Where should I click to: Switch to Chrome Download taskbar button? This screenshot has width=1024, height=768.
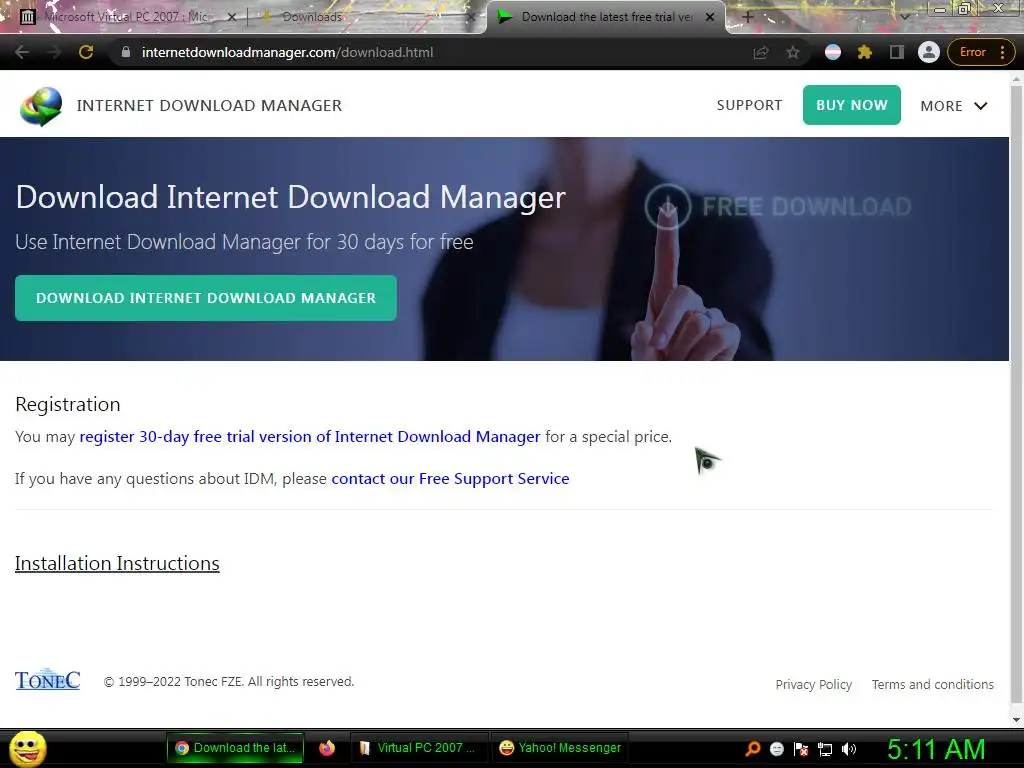(x=235, y=748)
